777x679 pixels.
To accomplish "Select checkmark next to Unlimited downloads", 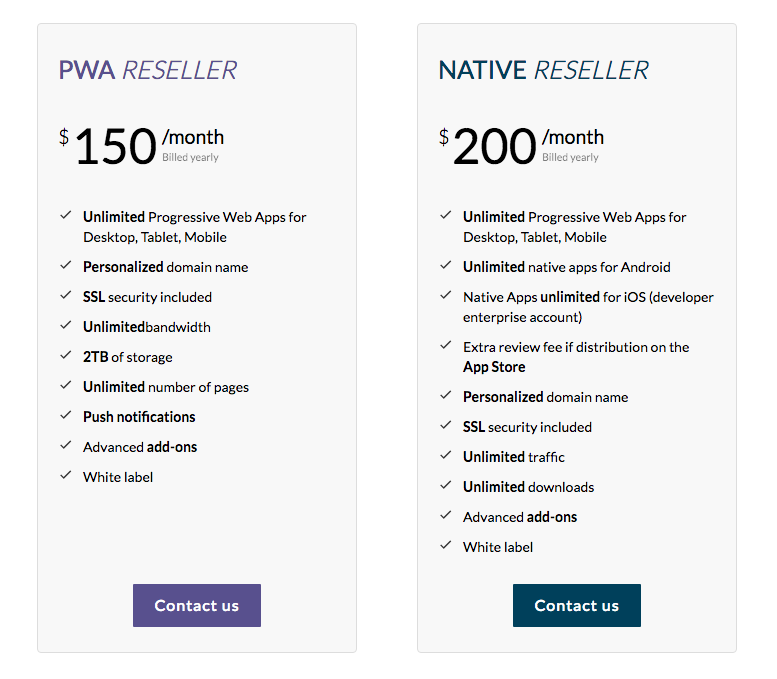I will [446, 486].
